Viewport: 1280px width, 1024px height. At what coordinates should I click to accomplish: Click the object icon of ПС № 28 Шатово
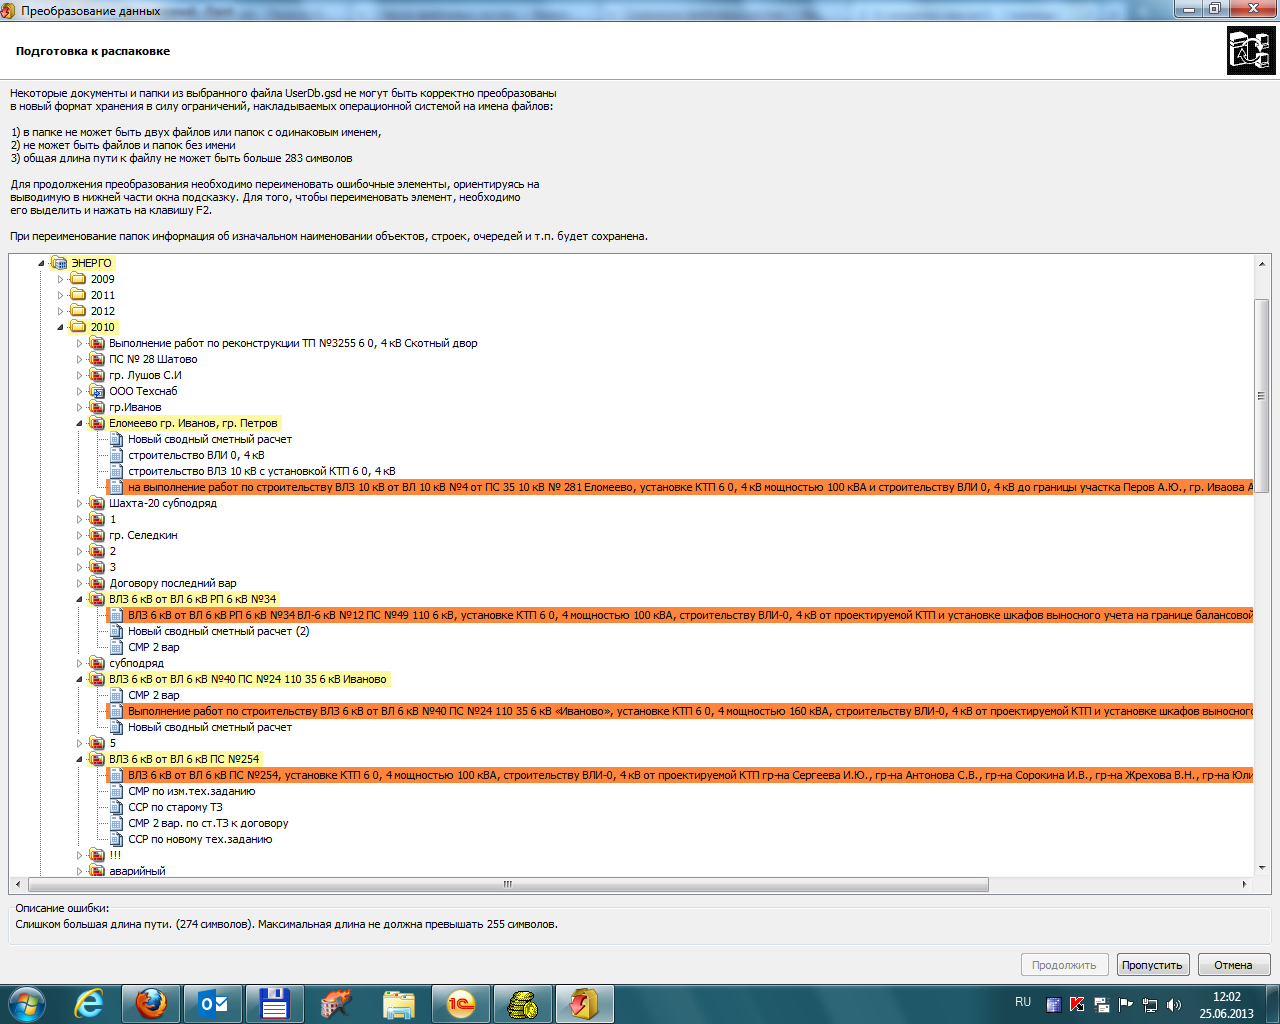pos(97,359)
